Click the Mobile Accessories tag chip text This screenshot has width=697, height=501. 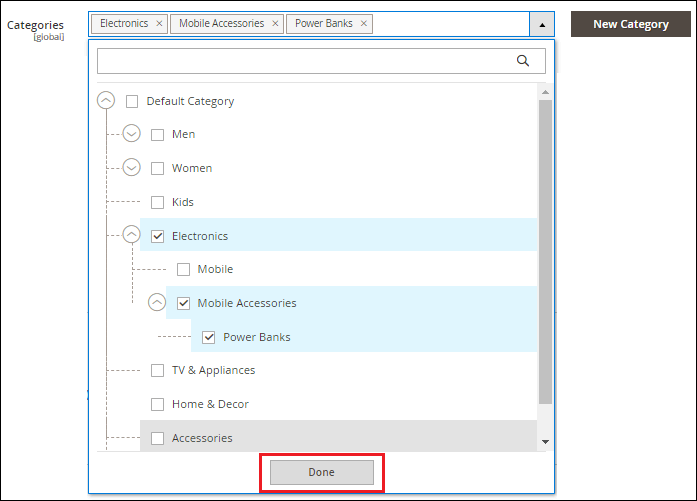pos(221,23)
